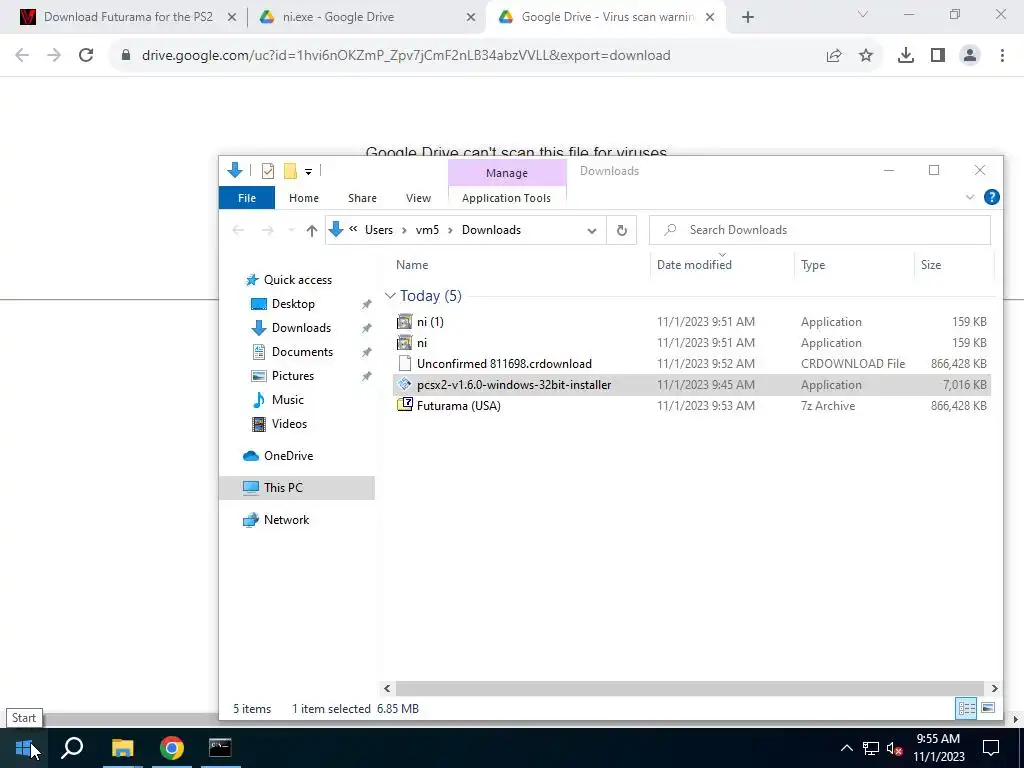Click the Search Downloads field
Image resolution: width=1024 pixels, height=768 pixels.
[820, 230]
